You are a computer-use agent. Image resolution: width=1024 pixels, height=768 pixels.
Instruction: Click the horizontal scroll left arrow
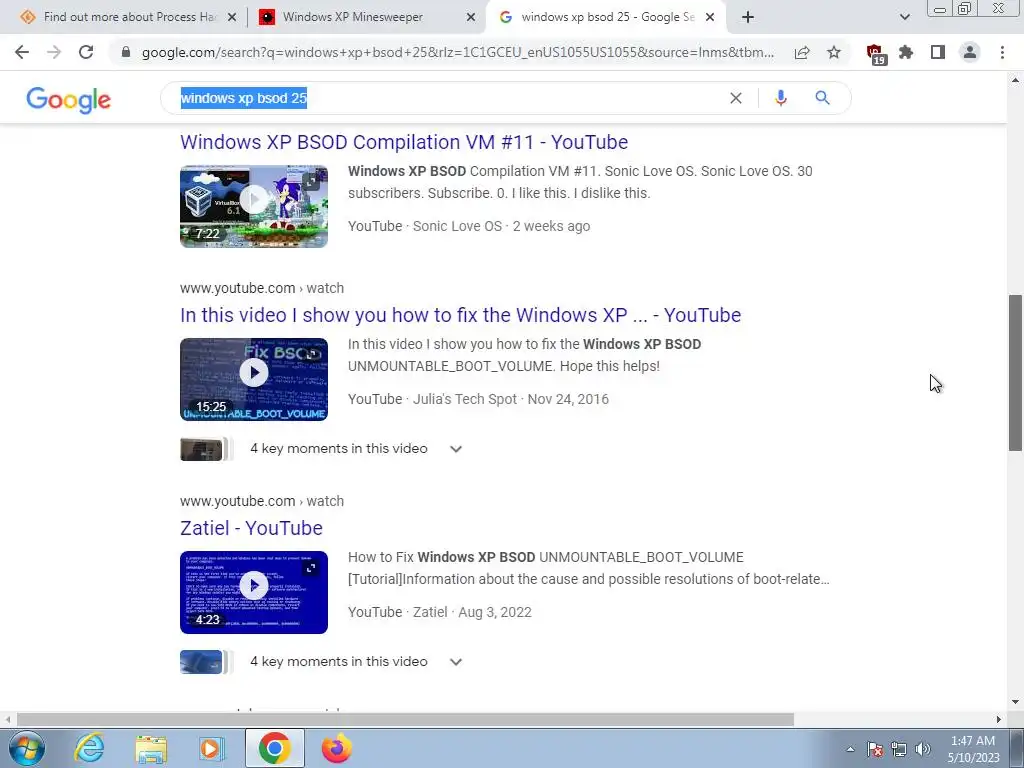pyautogui.click(x=7, y=719)
